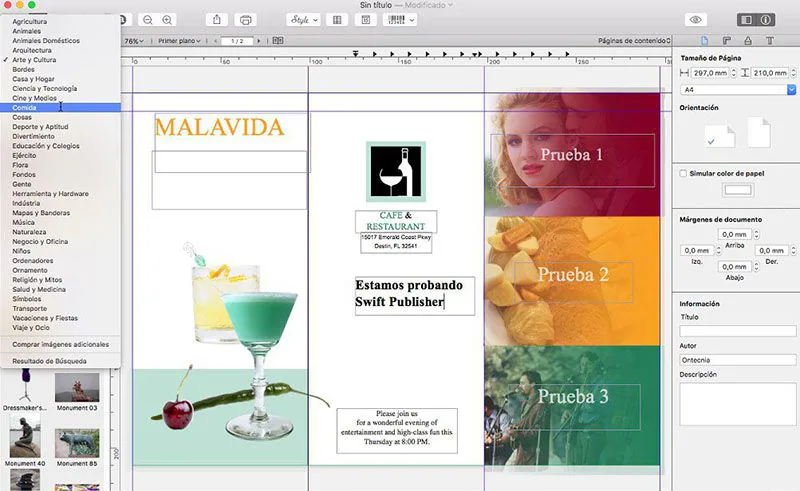Toggle the source panel sidebar icon
Screen dimensions: 800x491
pos(746,20)
